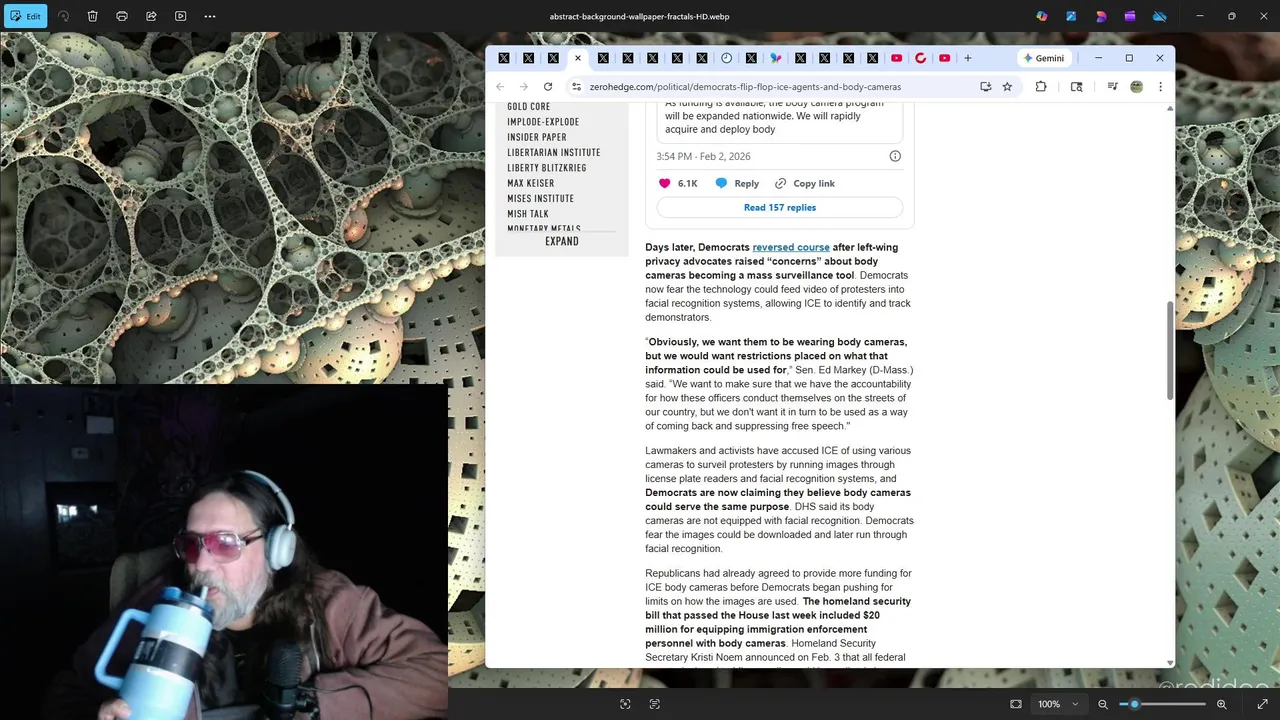Screen dimensions: 1280x720
Task: Click the Edit button in Photos
Action: (25, 16)
